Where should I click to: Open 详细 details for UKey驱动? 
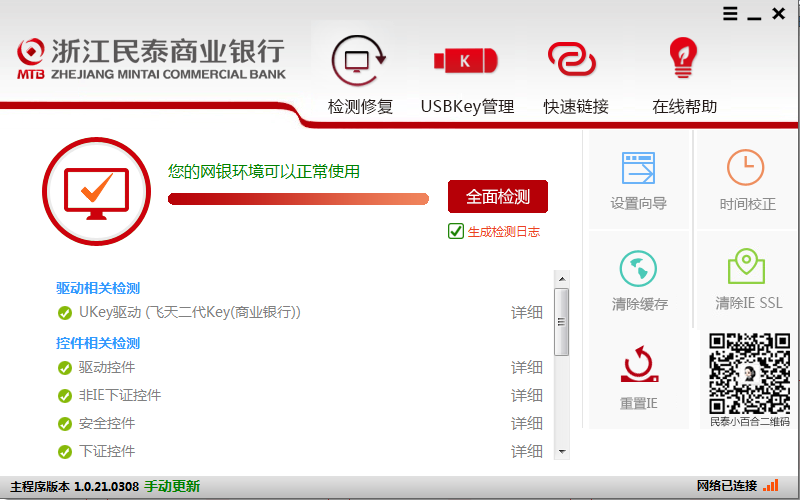(x=527, y=312)
